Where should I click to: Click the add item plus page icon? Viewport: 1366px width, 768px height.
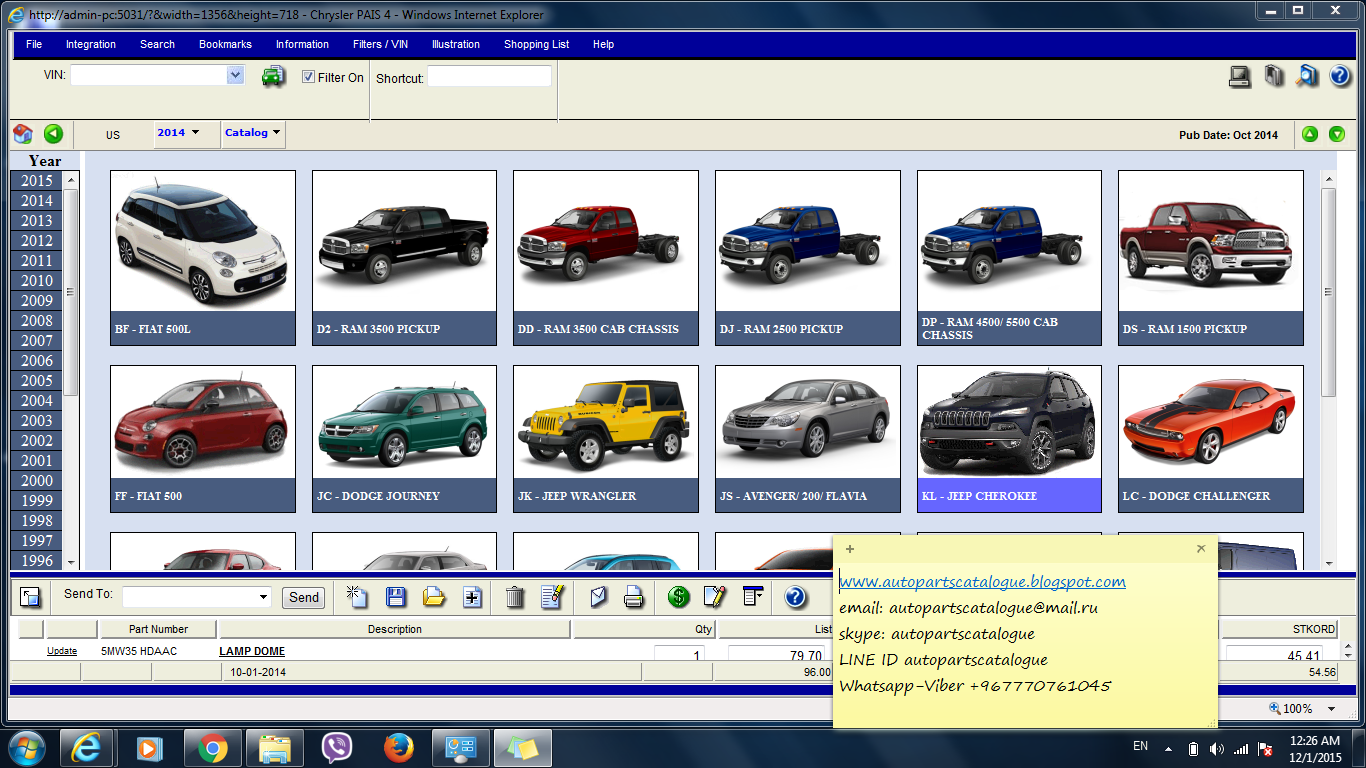472,597
